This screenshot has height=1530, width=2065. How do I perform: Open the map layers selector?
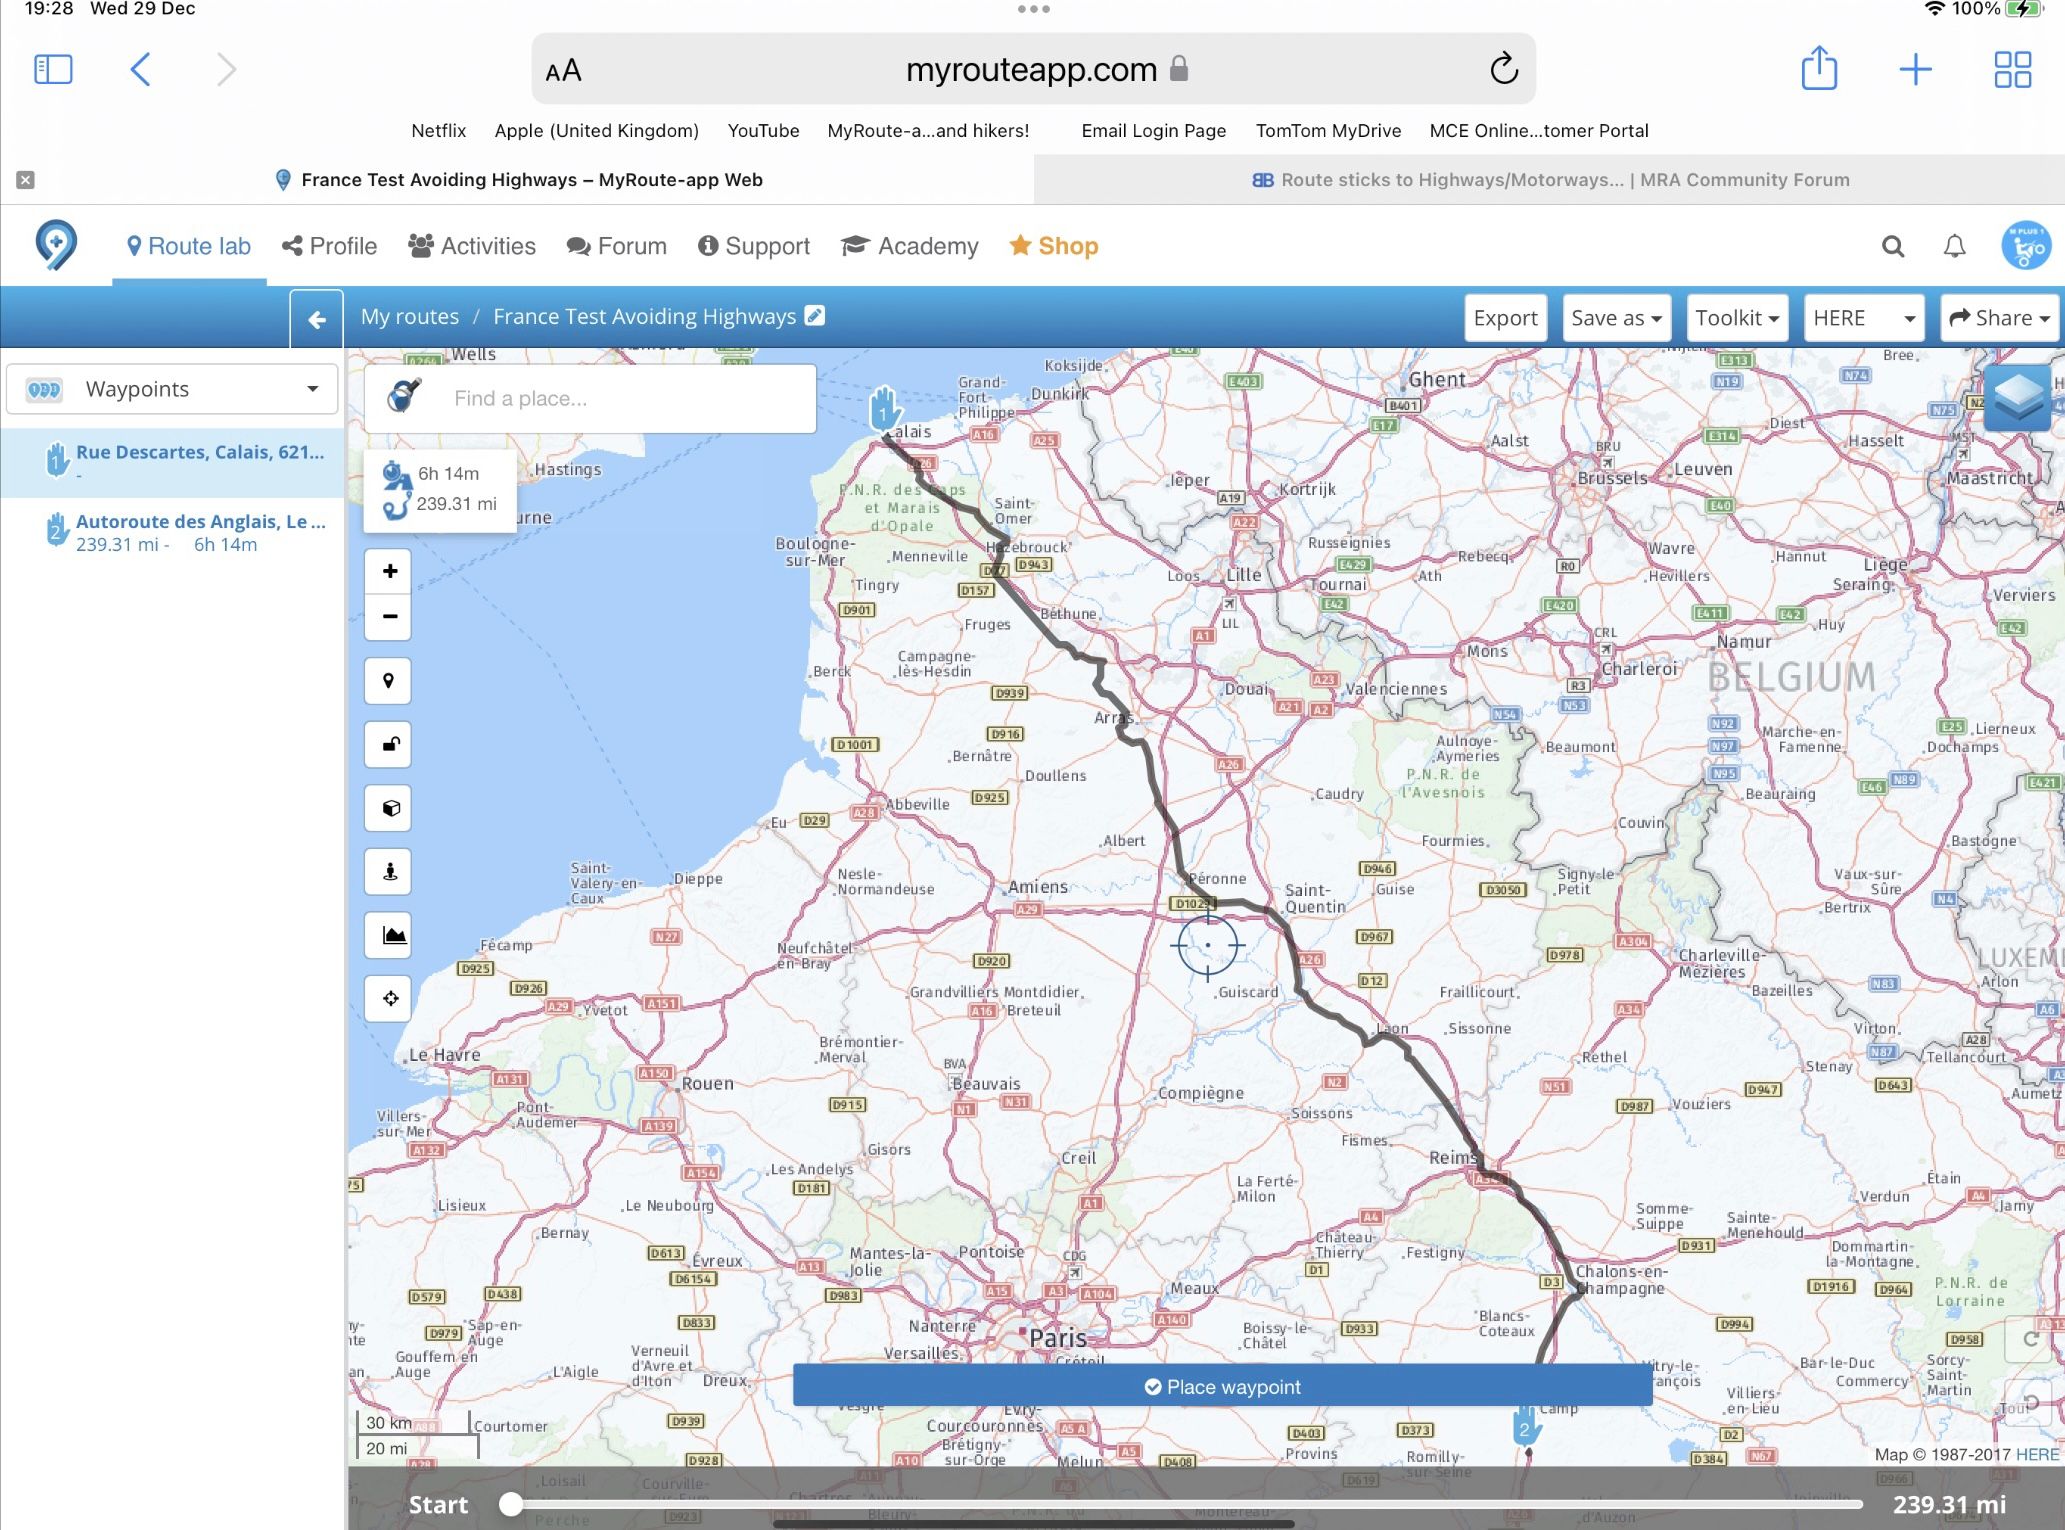[x=2017, y=398]
